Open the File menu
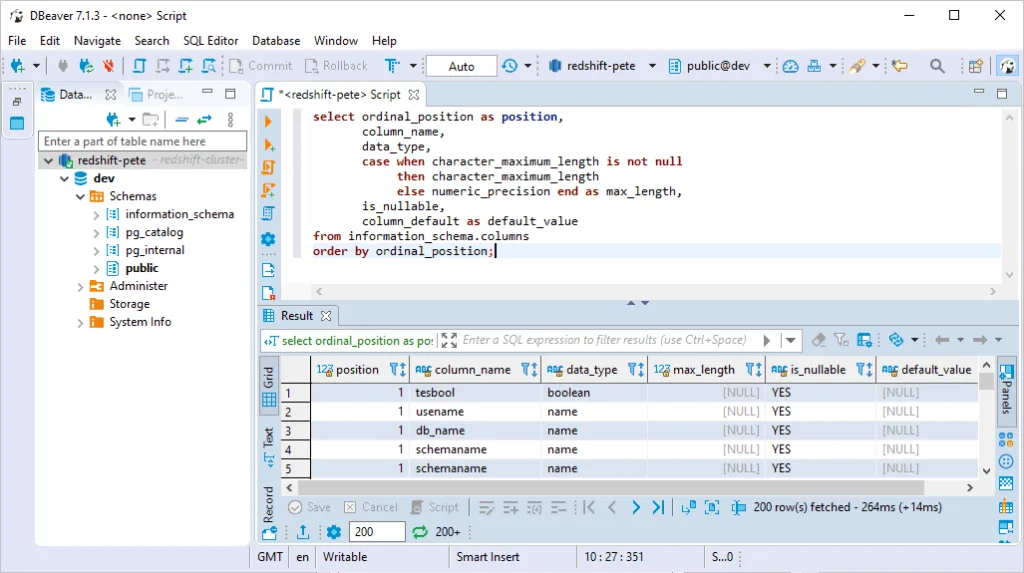This screenshot has height=573, width=1024. (x=17, y=41)
